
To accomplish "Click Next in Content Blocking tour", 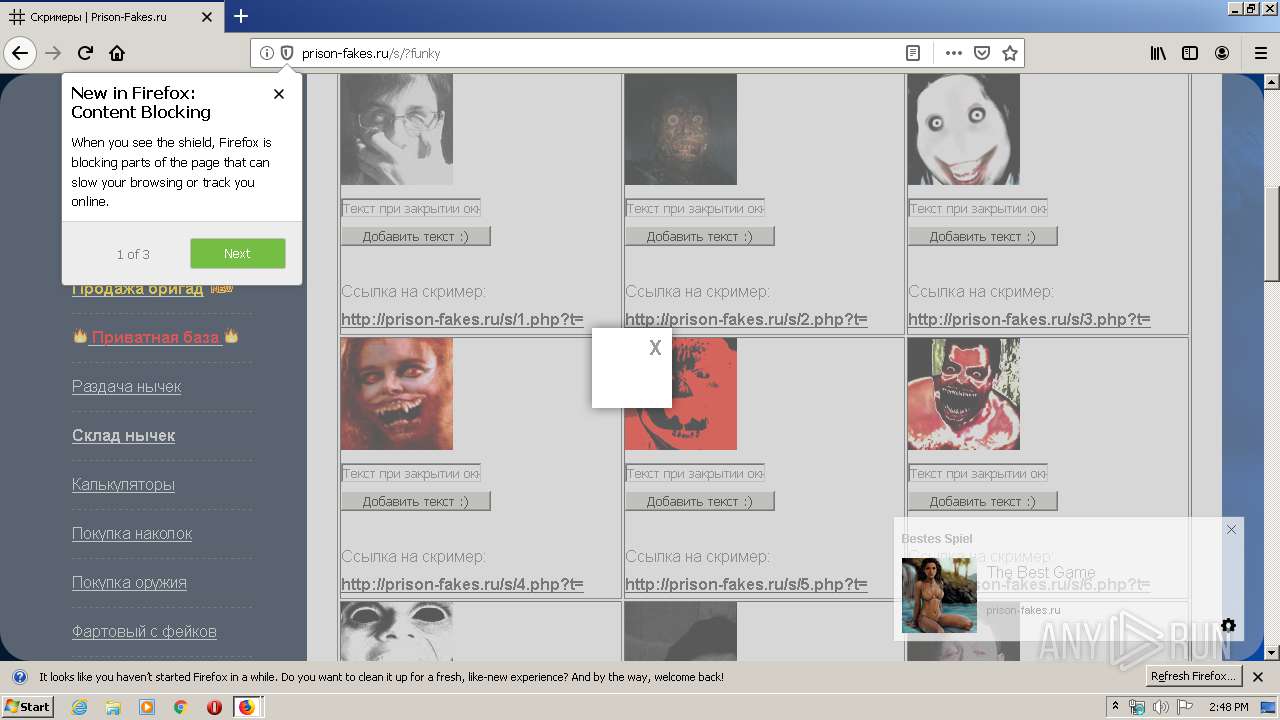I will click(238, 253).
